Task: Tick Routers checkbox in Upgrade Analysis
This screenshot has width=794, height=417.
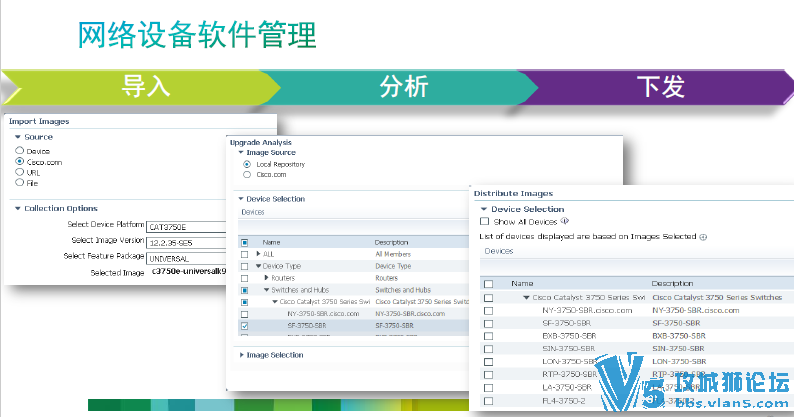Action: pos(245,278)
